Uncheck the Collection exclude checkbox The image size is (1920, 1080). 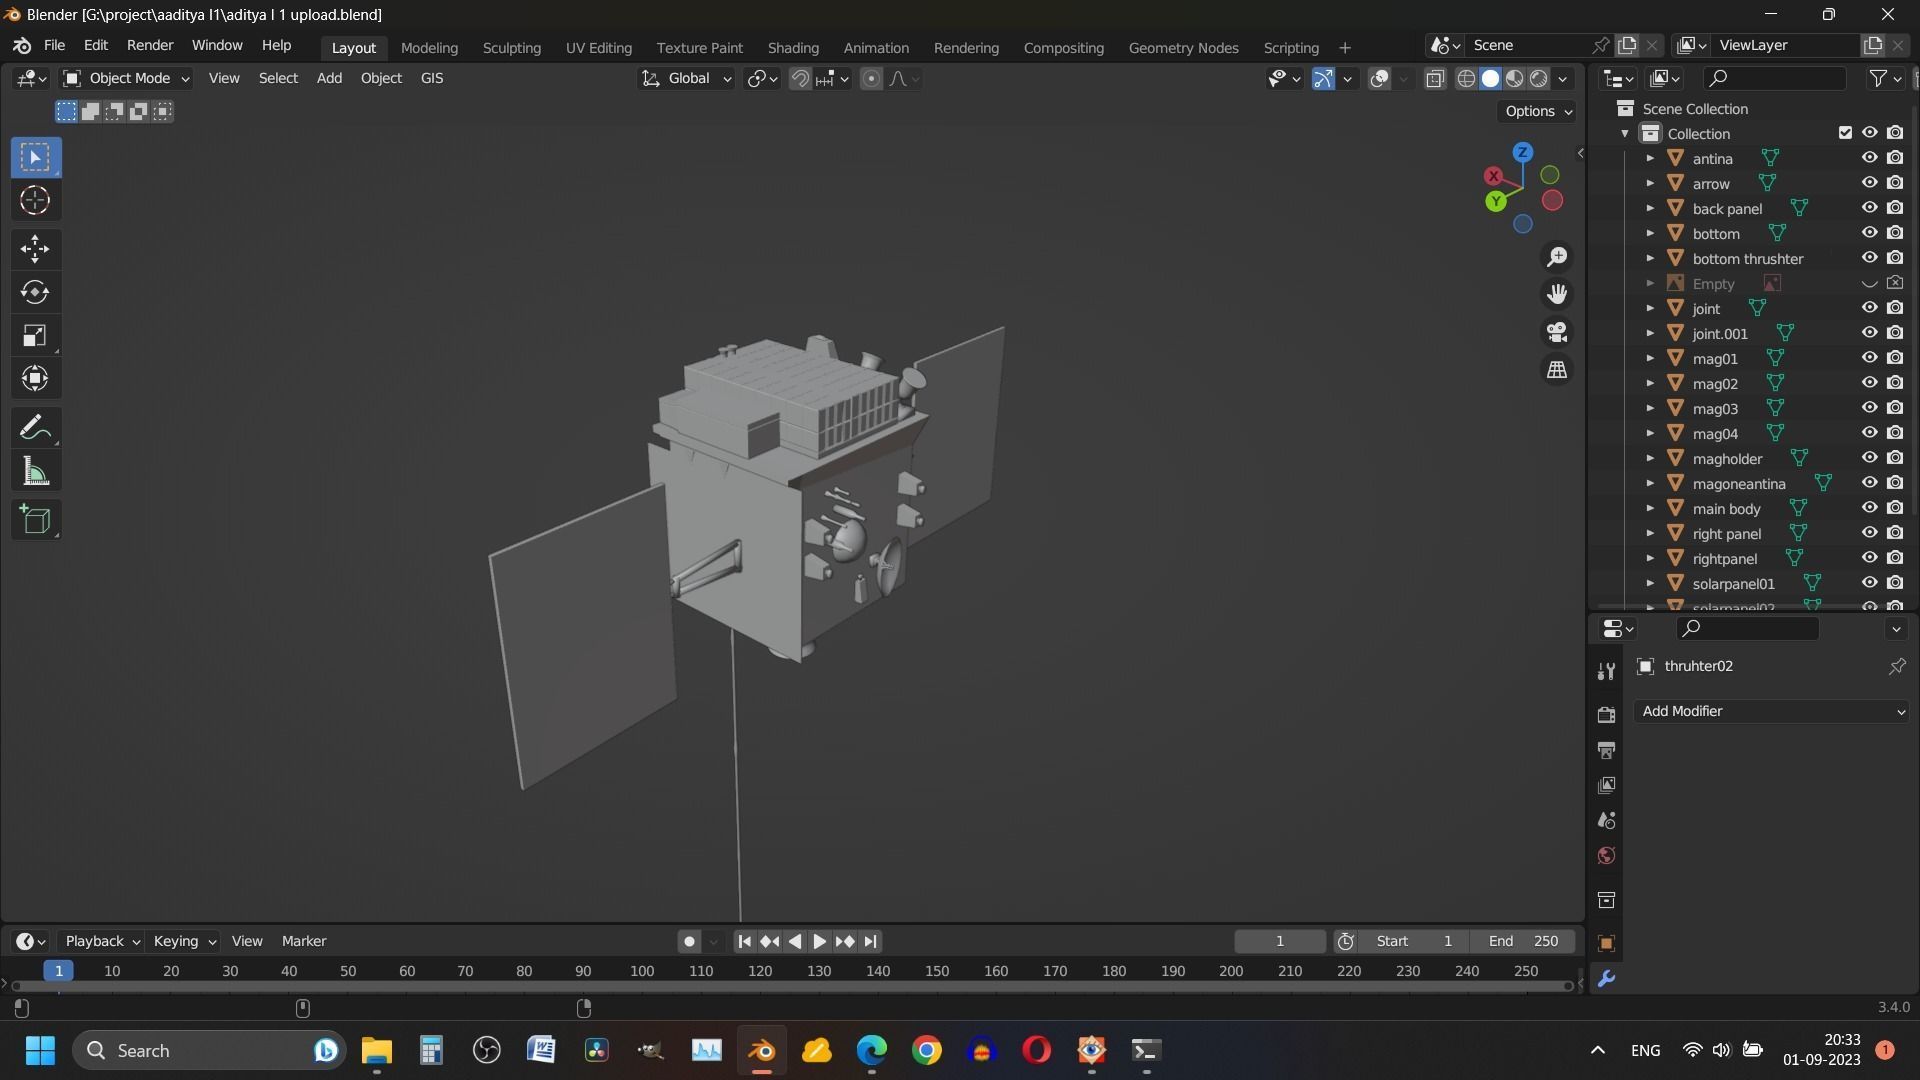pos(1845,133)
